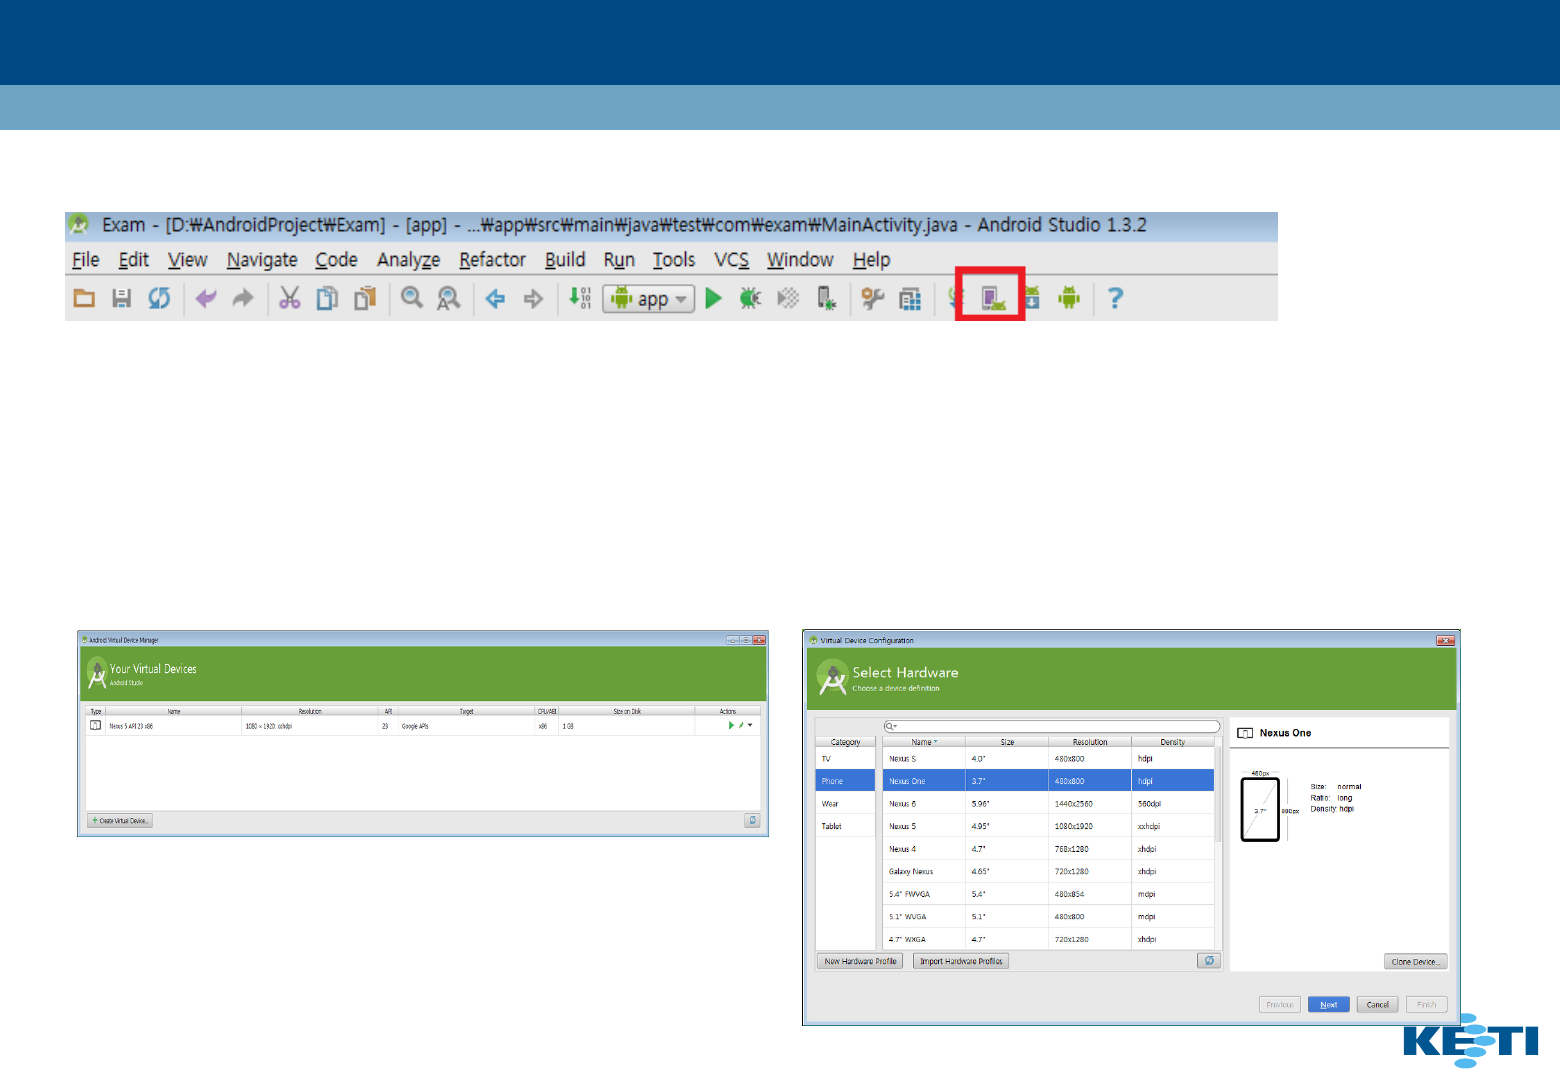Open the Edit menu

tap(134, 260)
